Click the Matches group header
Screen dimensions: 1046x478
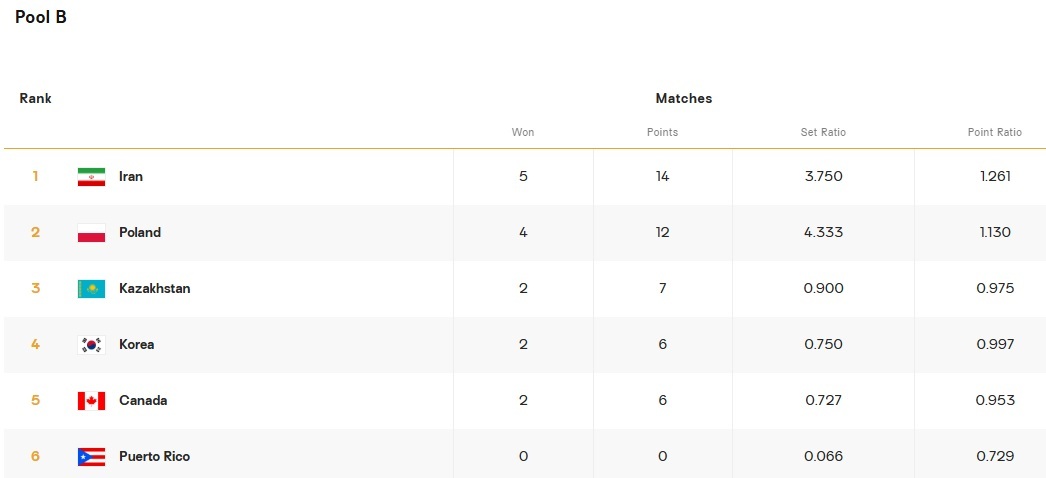(684, 99)
